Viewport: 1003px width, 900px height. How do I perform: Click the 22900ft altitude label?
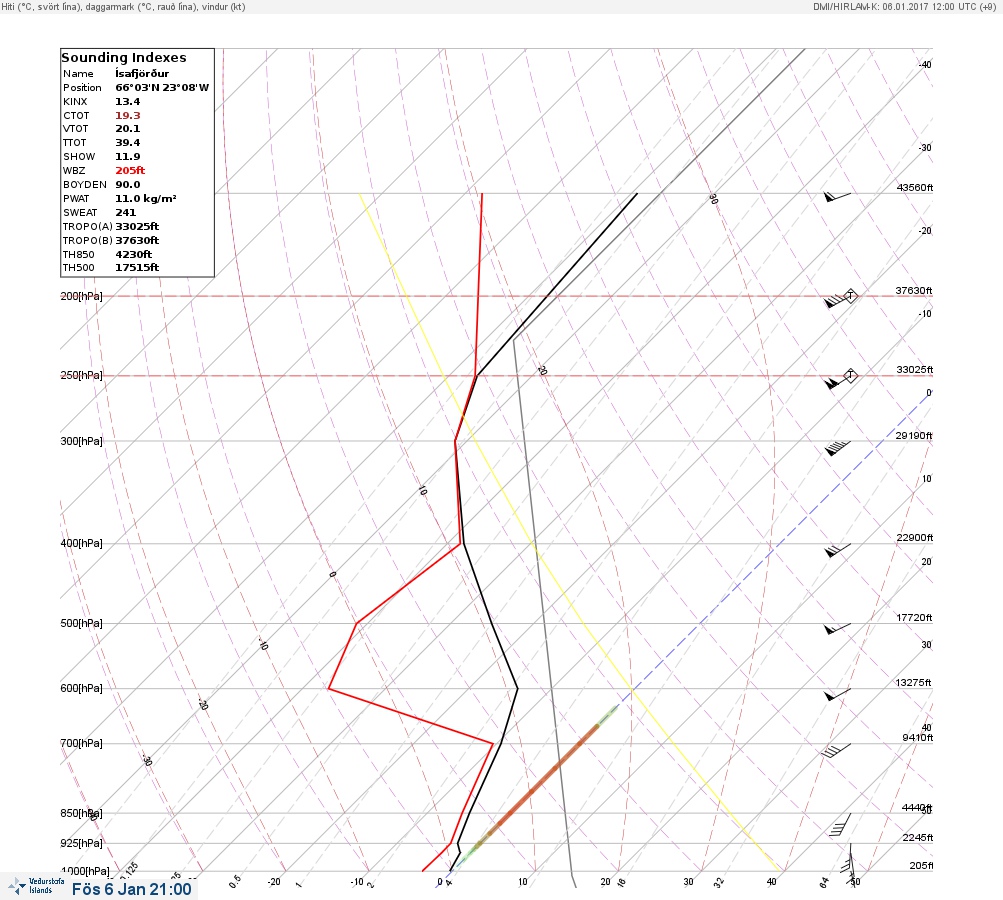click(x=915, y=537)
